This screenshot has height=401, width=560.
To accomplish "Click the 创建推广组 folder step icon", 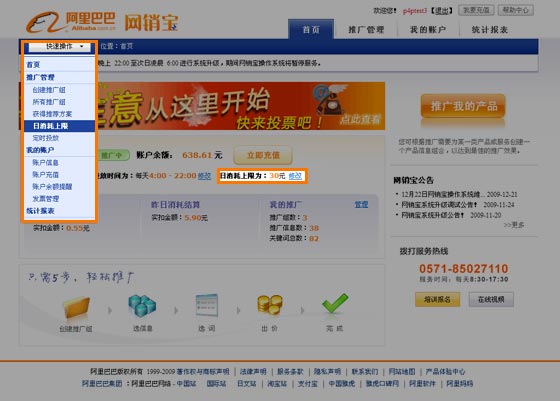I will (x=76, y=307).
